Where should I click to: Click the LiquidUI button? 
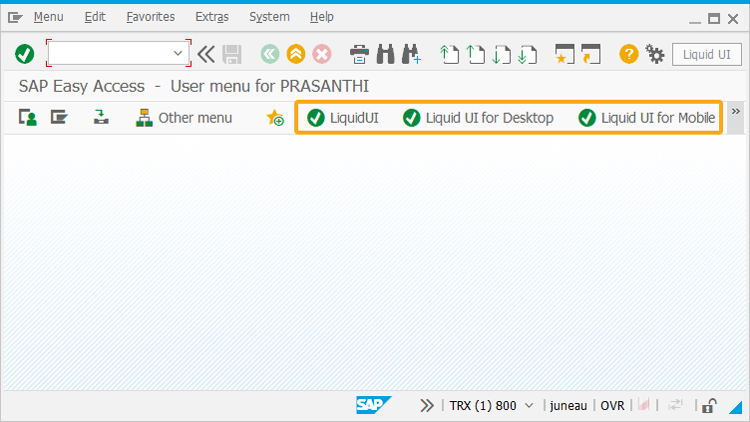pos(342,118)
